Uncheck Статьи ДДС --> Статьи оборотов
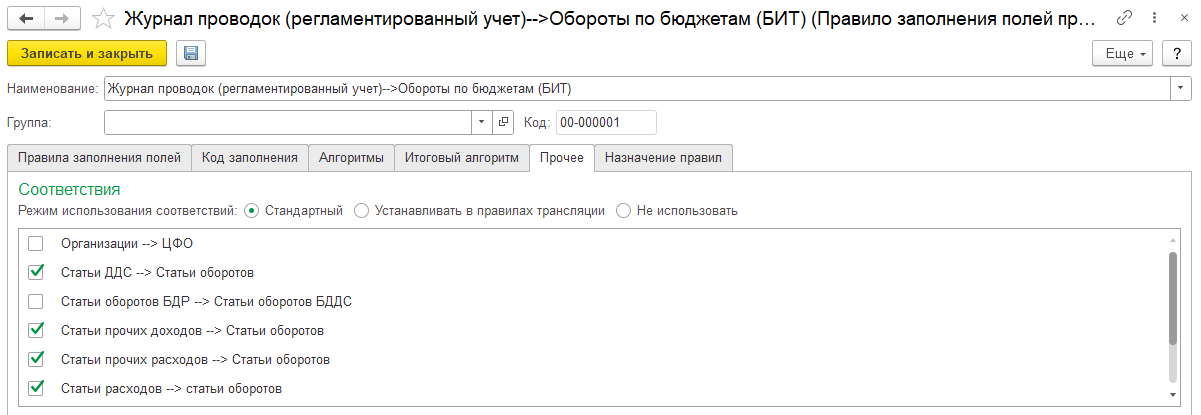 [x=37, y=271]
